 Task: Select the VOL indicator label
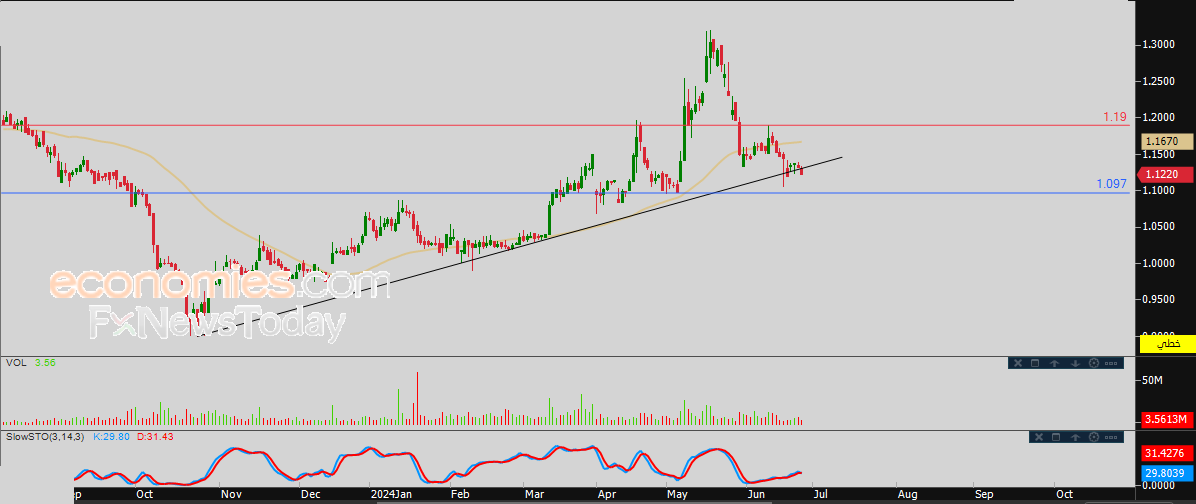pos(15,363)
